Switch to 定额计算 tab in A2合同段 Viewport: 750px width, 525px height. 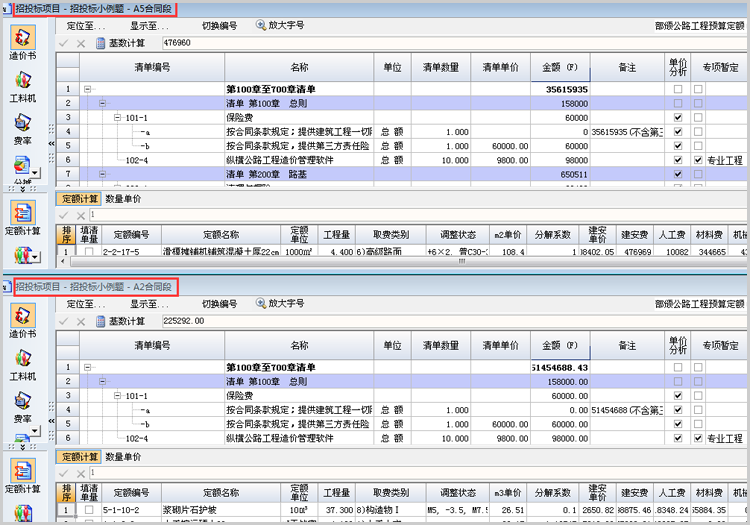[80, 457]
